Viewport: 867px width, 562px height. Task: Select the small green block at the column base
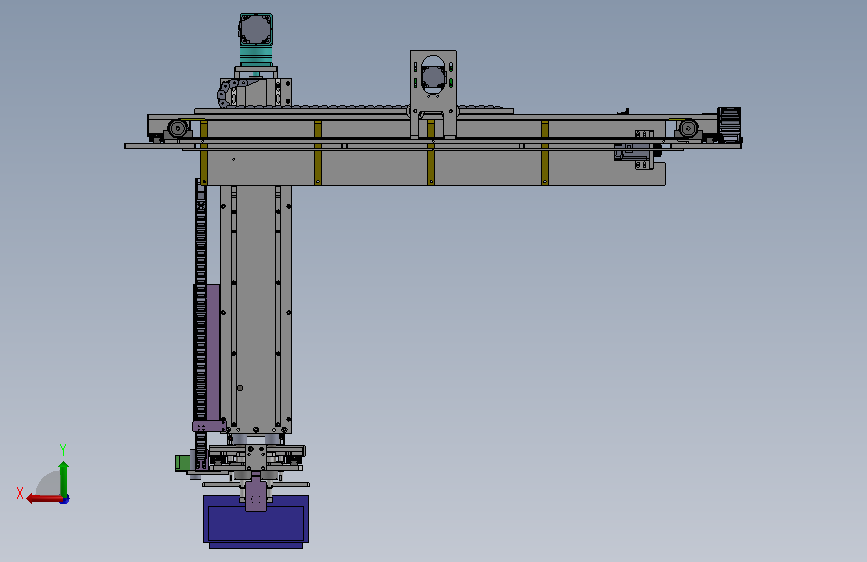click(x=182, y=463)
